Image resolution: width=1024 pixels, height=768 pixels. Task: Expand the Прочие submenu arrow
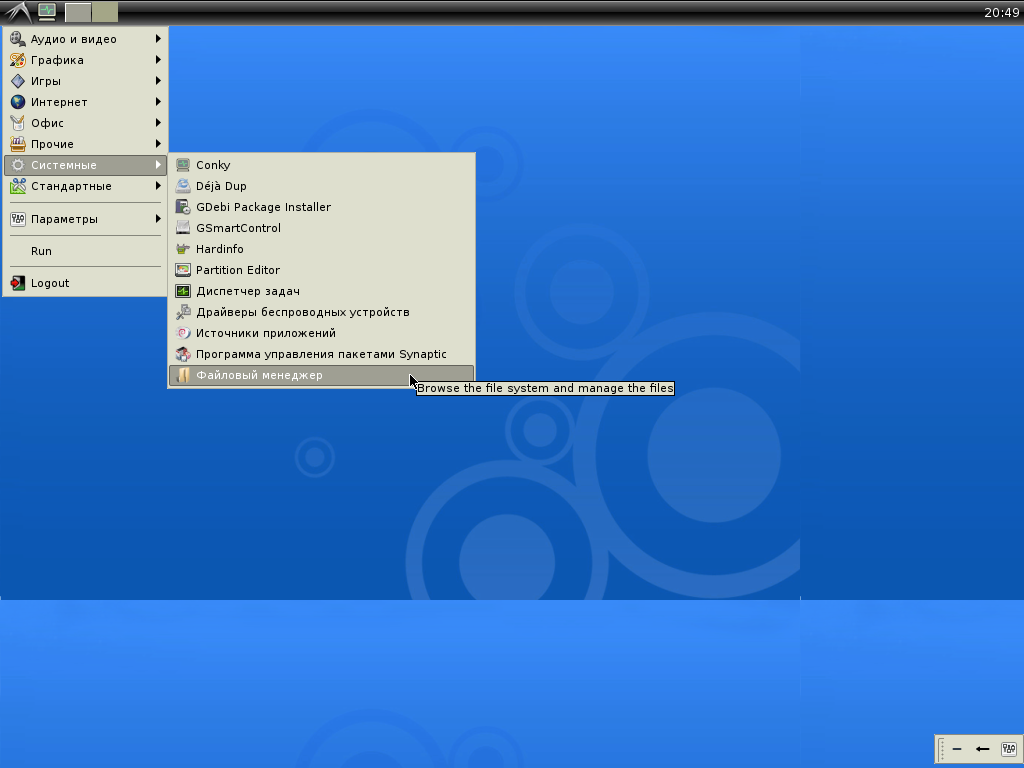(158, 144)
